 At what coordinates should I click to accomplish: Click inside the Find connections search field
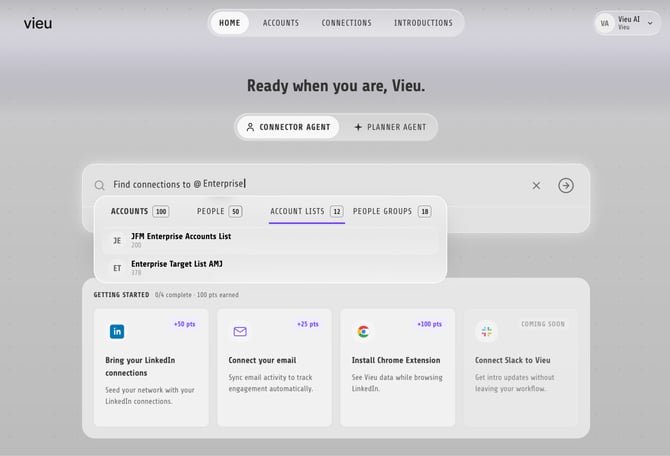click(316, 184)
